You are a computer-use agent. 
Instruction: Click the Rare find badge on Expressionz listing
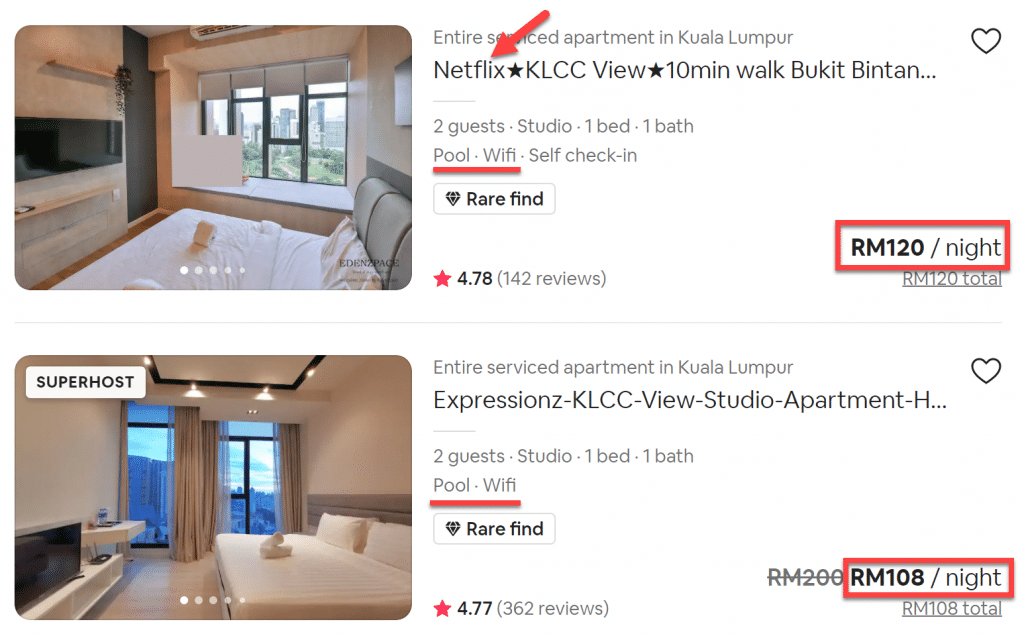[494, 528]
